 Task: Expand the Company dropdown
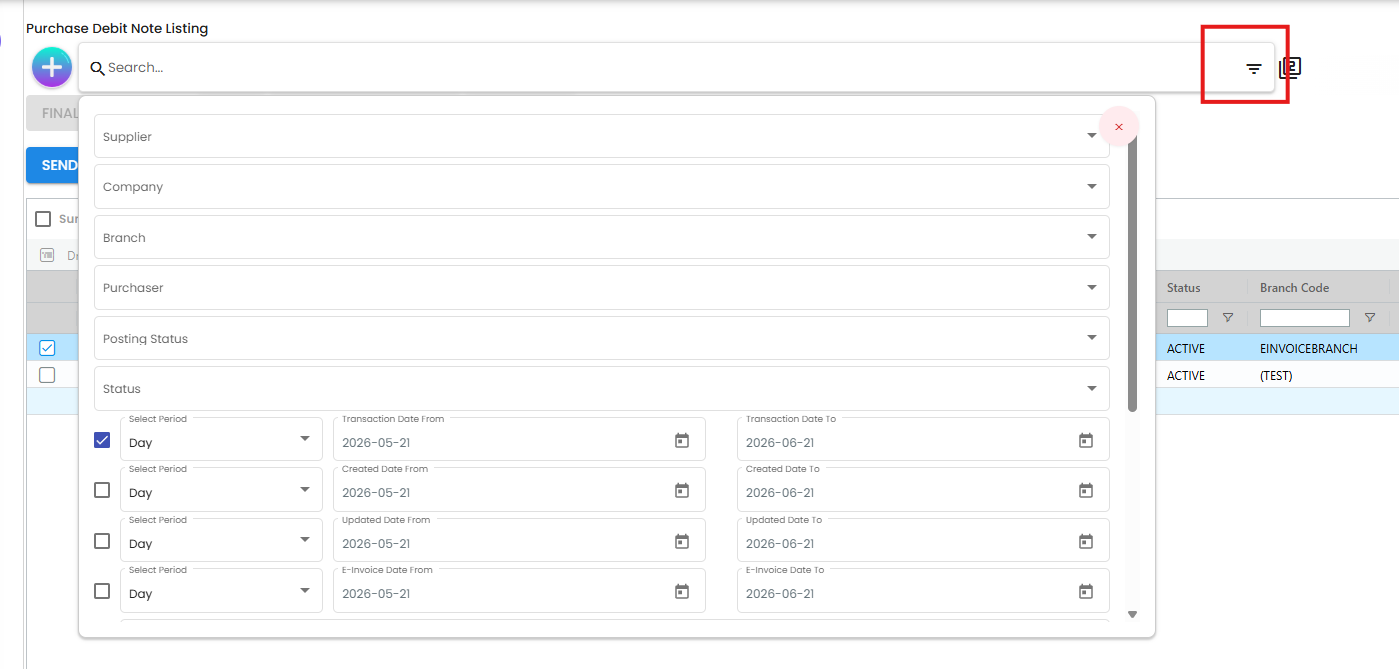pyautogui.click(x=602, y=187)
